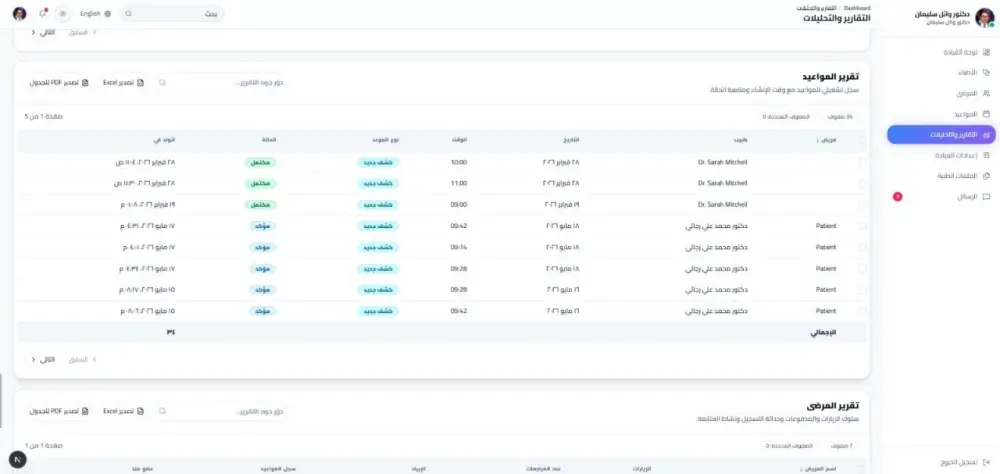Click the نوع الموعد column header
1000x474 pixels.
386,140
